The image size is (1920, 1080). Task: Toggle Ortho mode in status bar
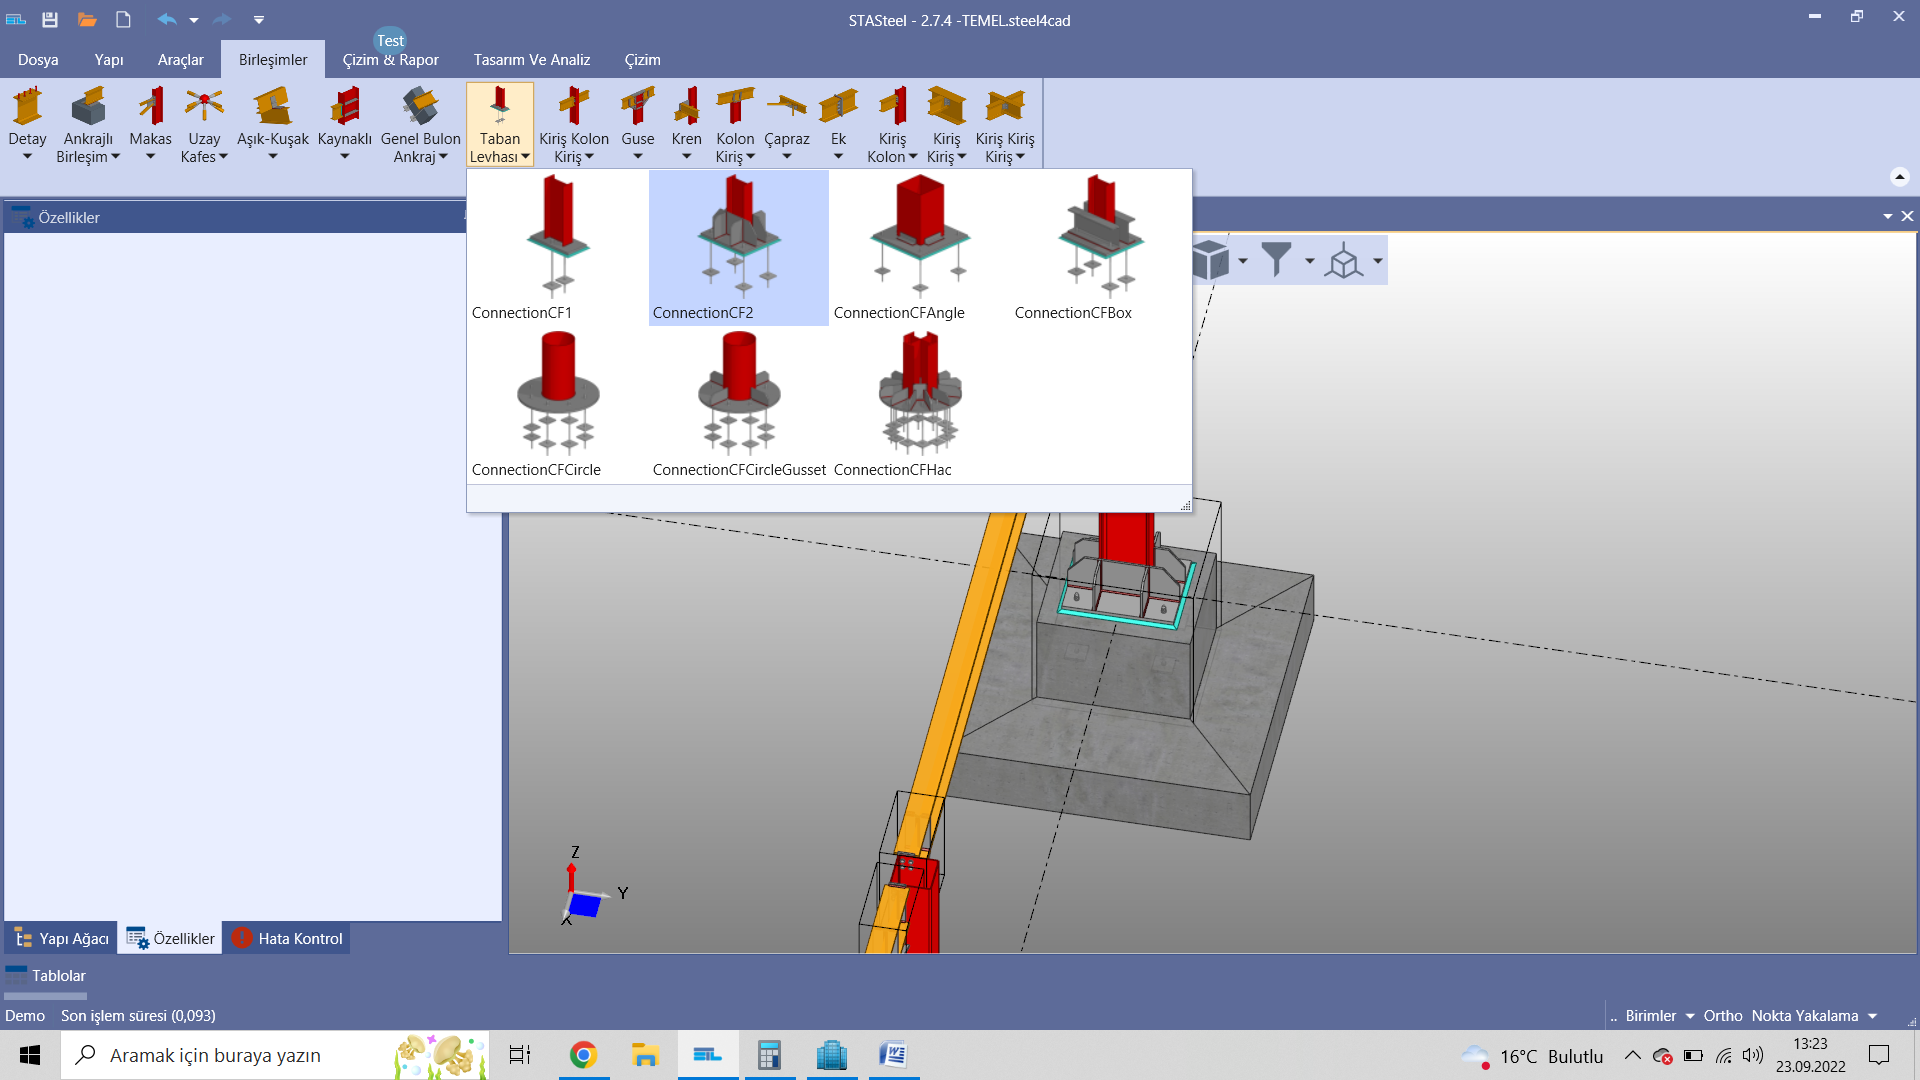(1722, 1015)
